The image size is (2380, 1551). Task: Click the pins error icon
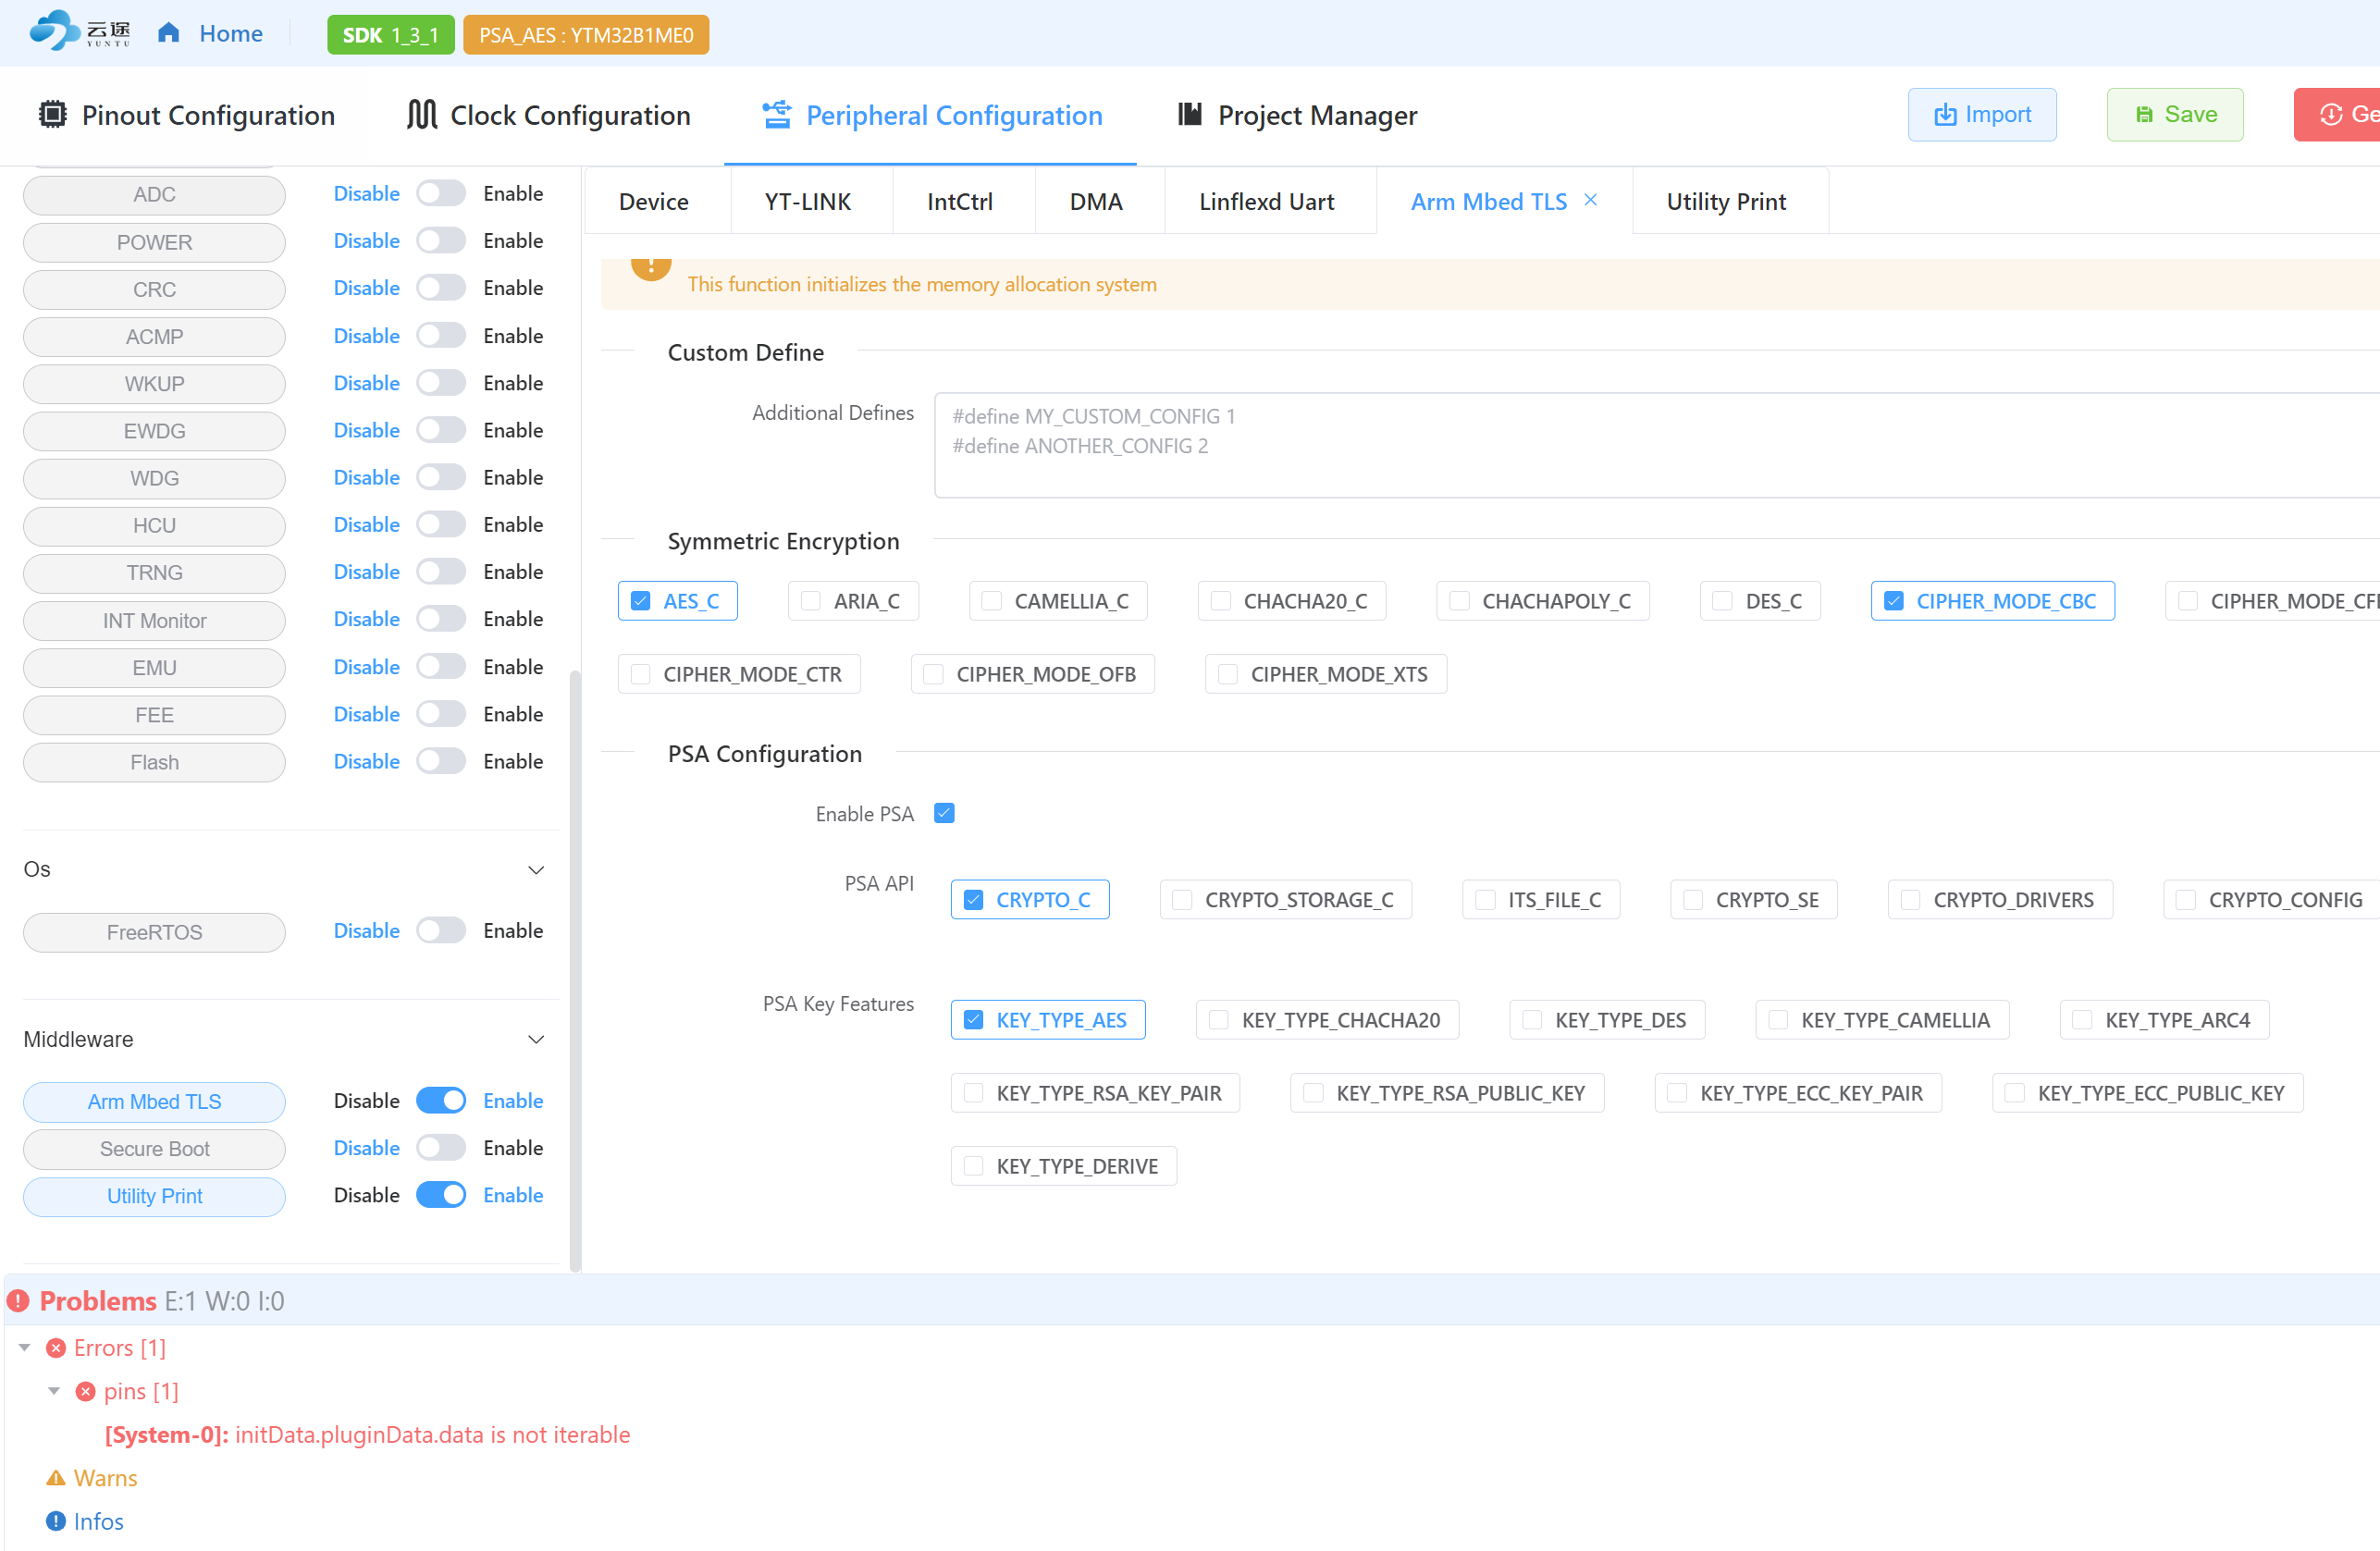86,1391
